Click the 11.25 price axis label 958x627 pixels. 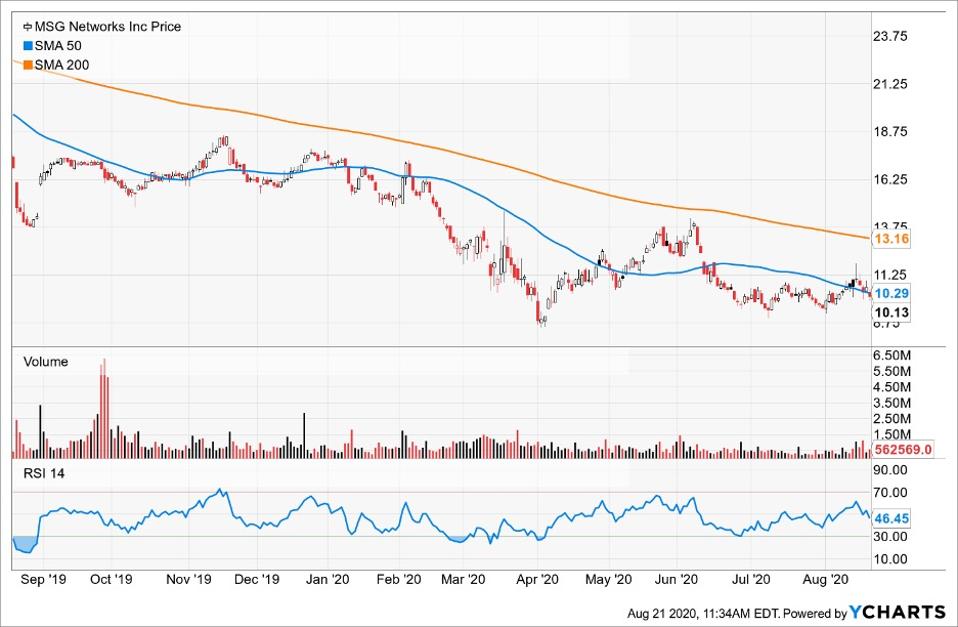(x=891, y=274)
